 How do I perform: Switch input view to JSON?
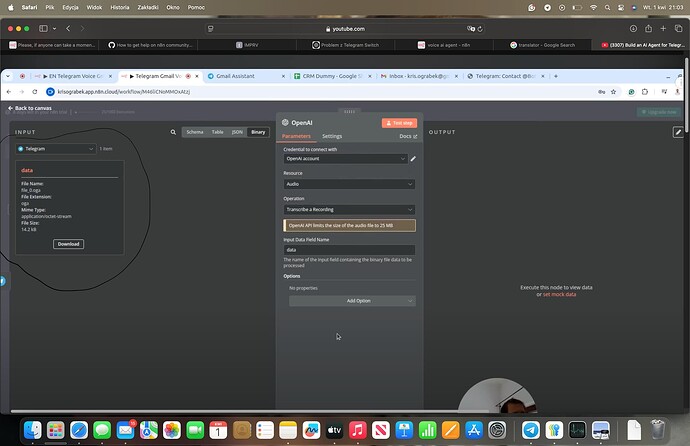(x=237, y=132)
